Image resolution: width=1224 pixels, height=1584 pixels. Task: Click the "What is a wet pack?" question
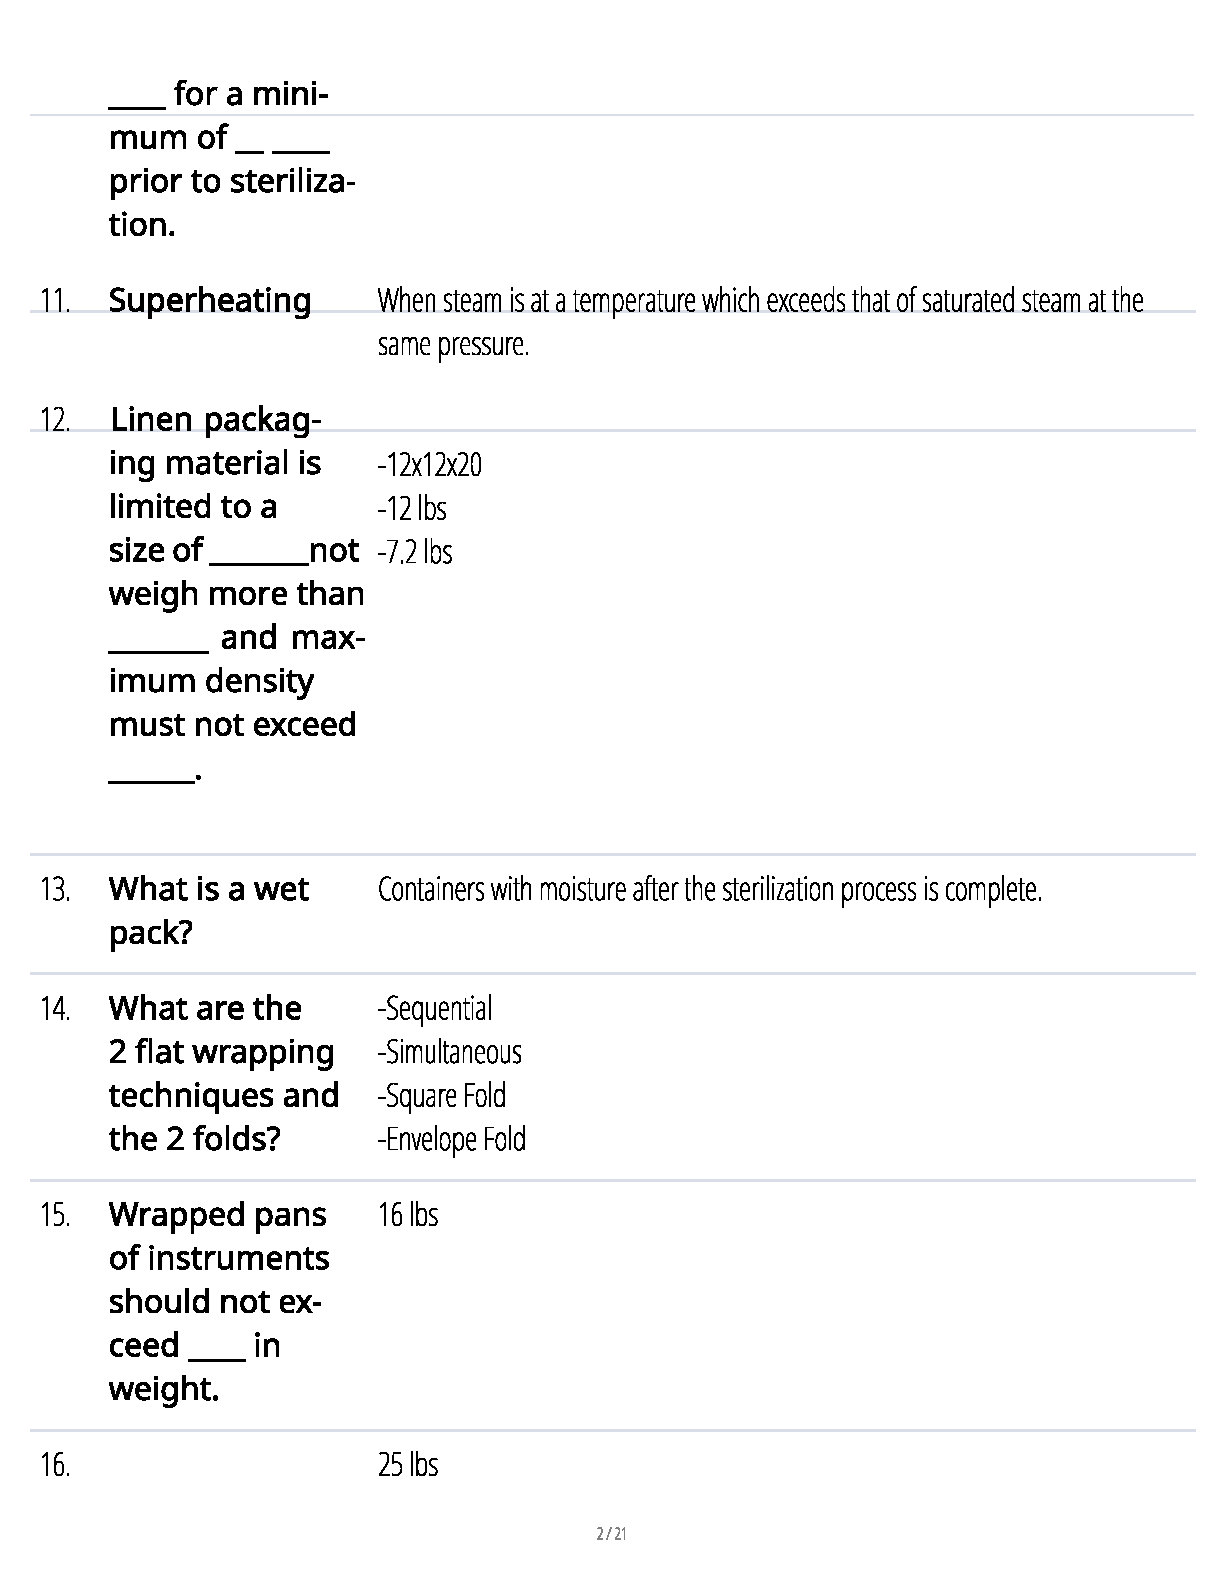coord(208,910)
